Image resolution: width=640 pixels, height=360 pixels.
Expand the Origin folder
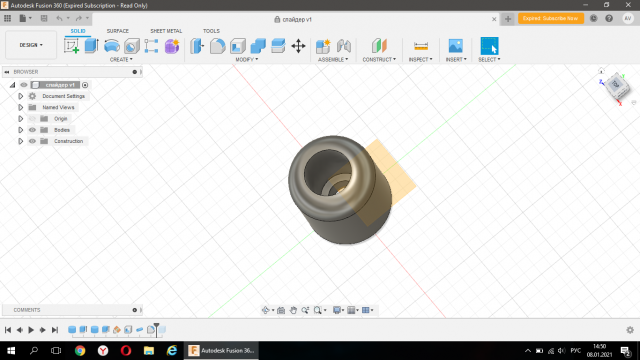click(x=20, y=119)
